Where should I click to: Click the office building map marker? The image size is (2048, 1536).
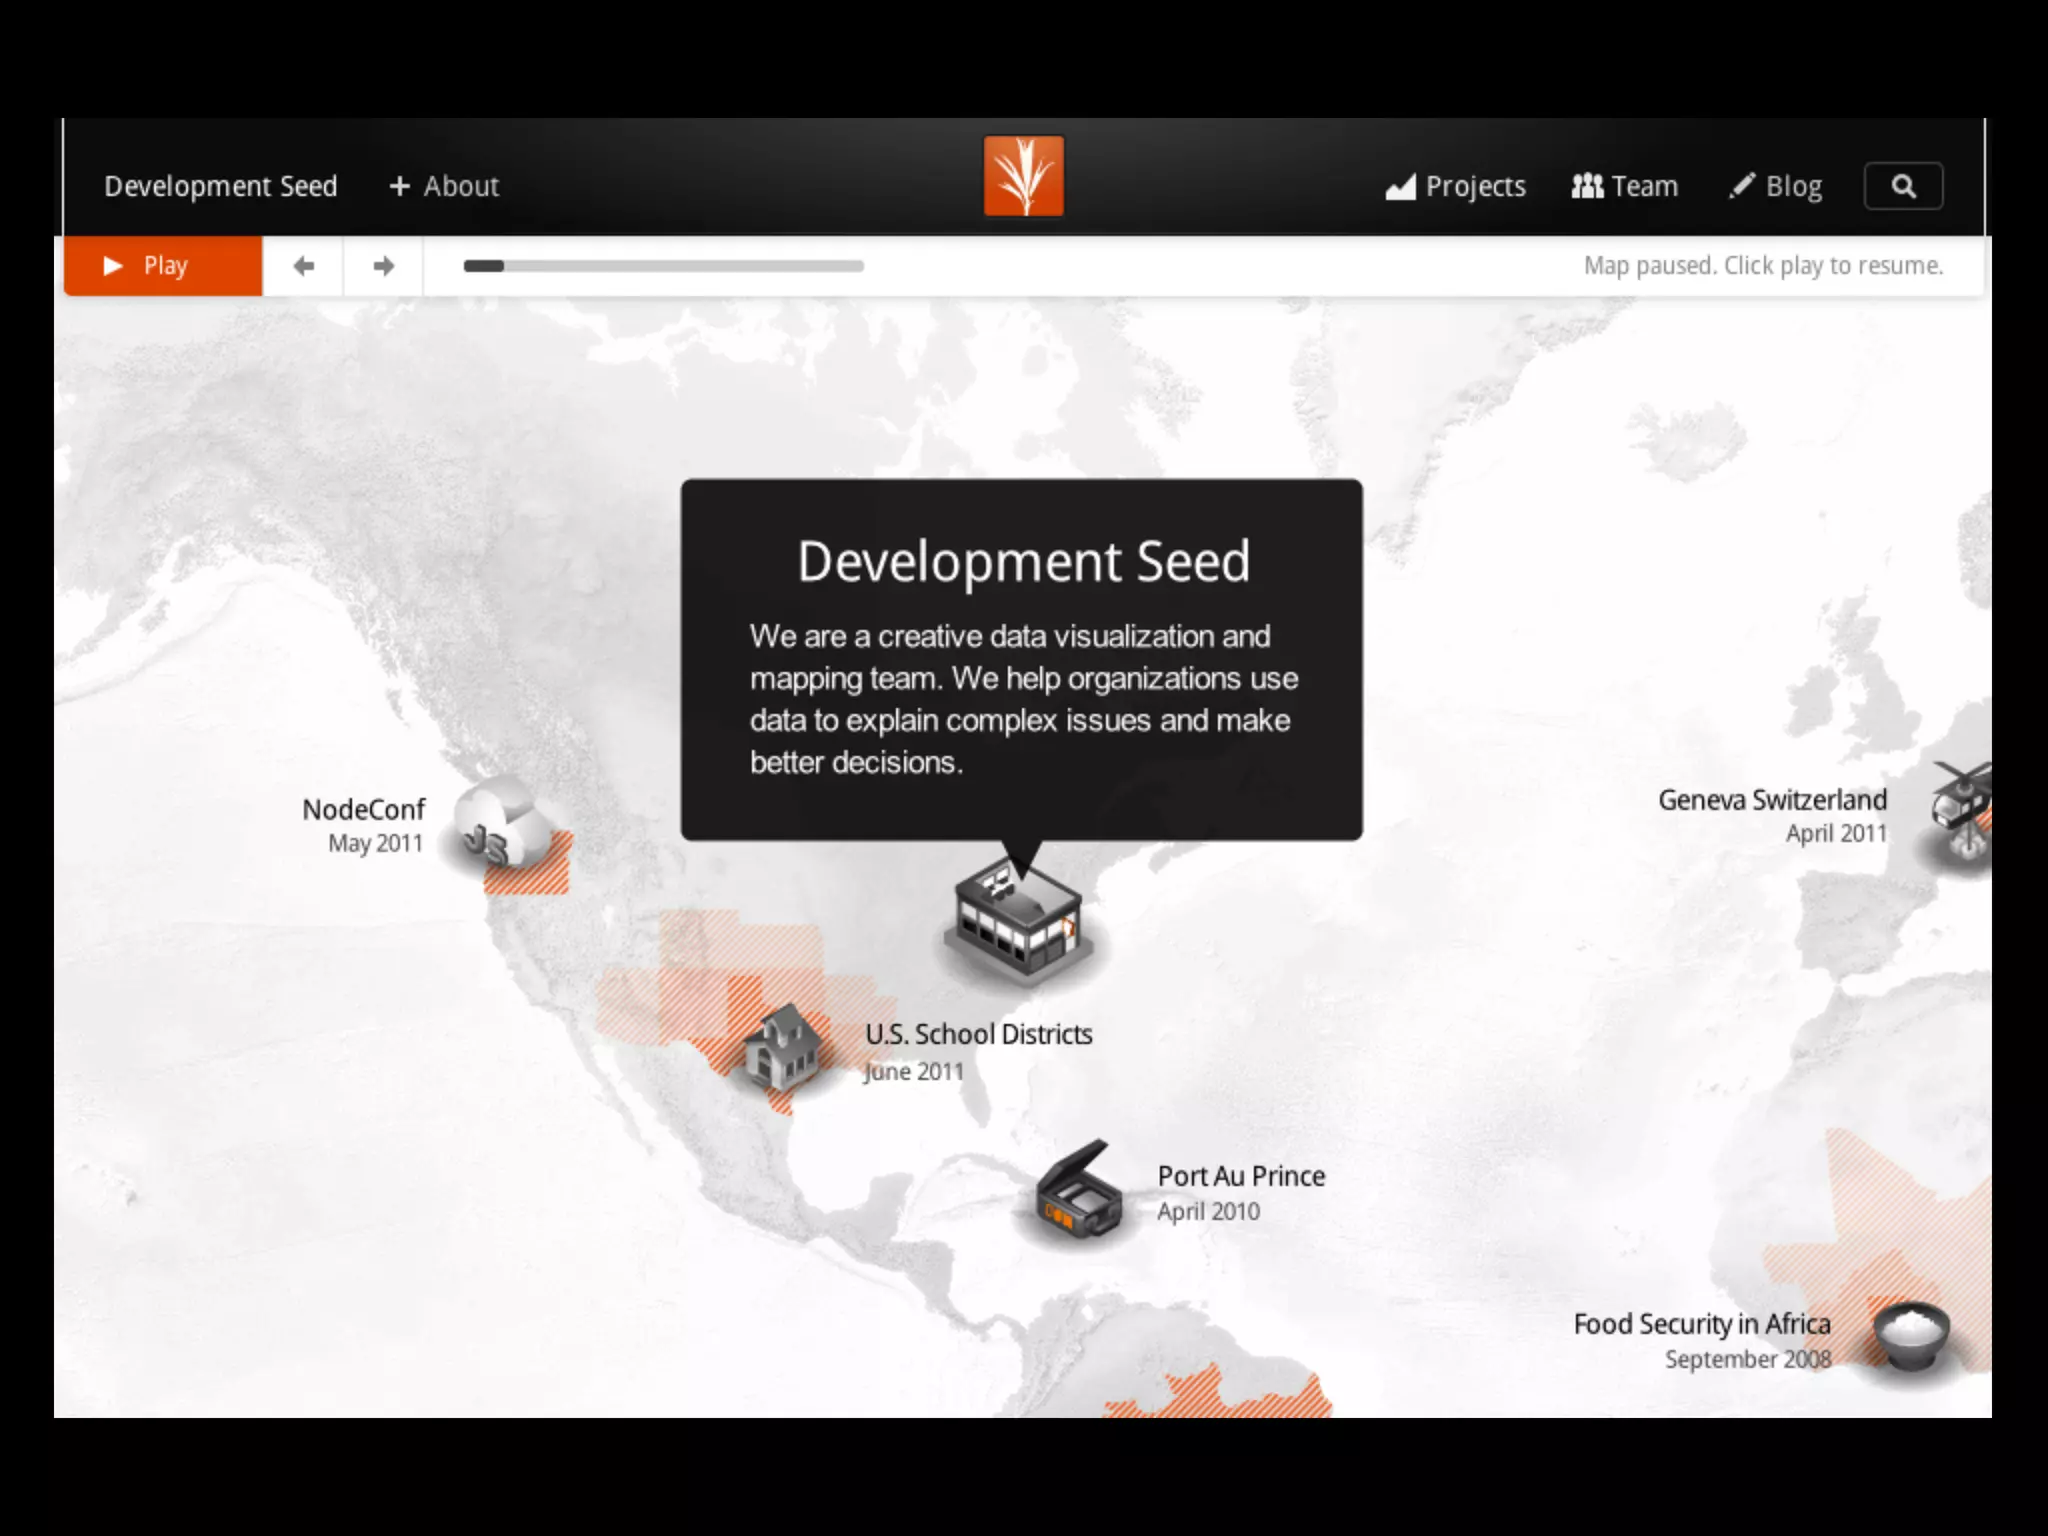[1018, 920]
